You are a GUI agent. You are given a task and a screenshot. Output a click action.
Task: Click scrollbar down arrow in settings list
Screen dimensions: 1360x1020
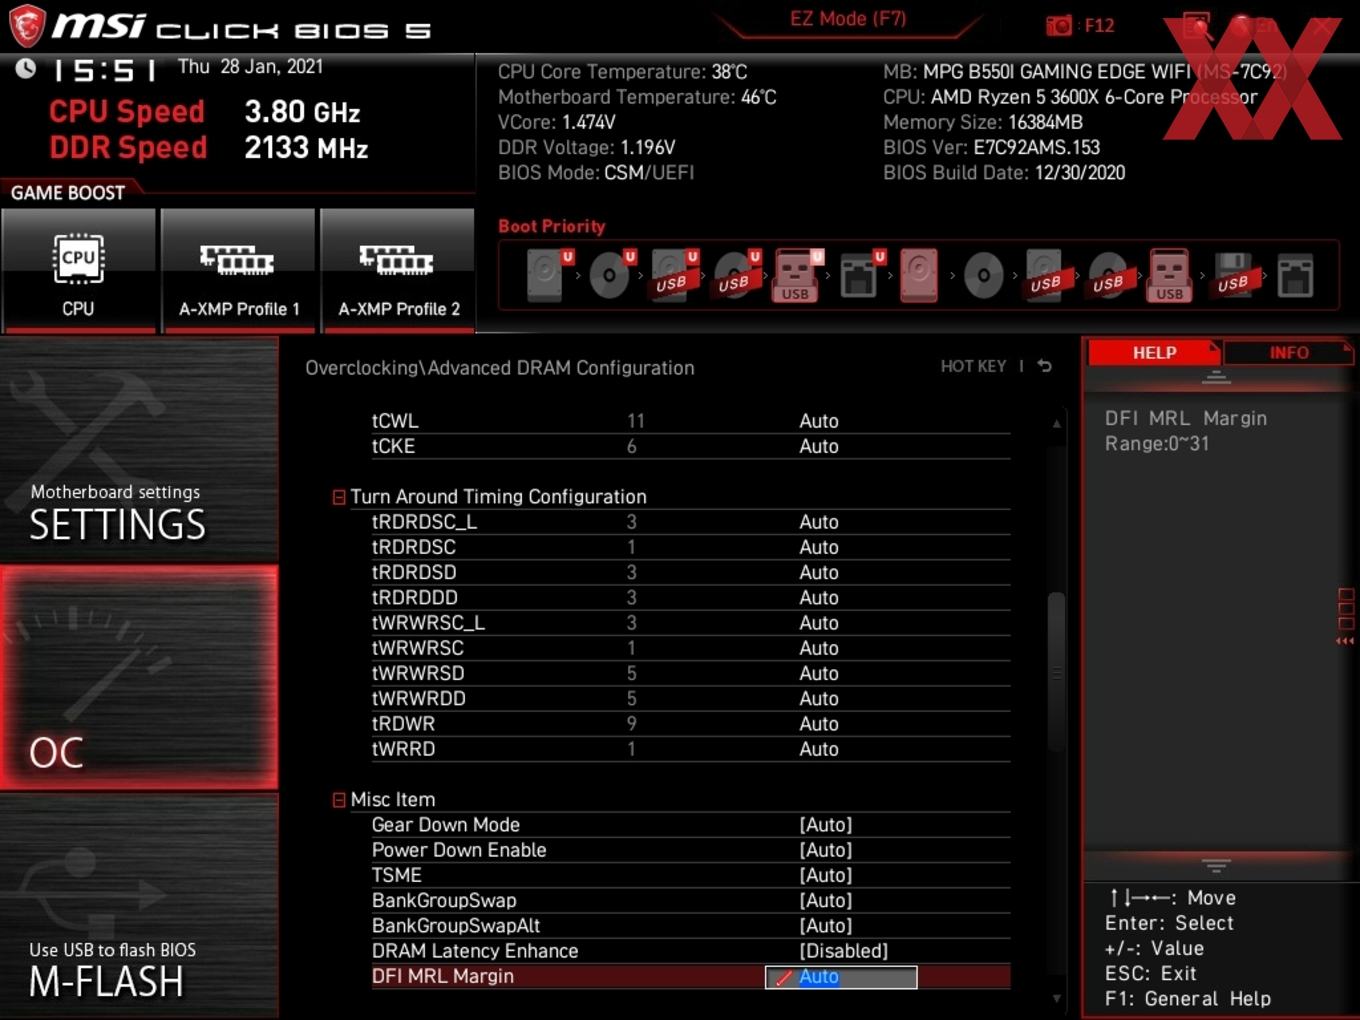click(1056, 998)
